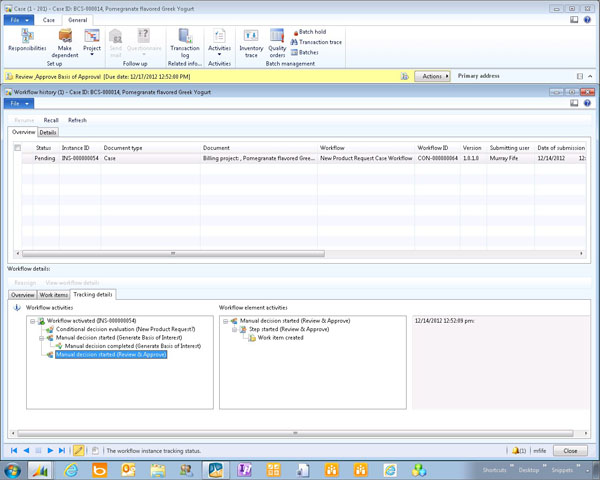Open the Work items tab
This screenshot has width=600, height=480.
tap(54, 295)
